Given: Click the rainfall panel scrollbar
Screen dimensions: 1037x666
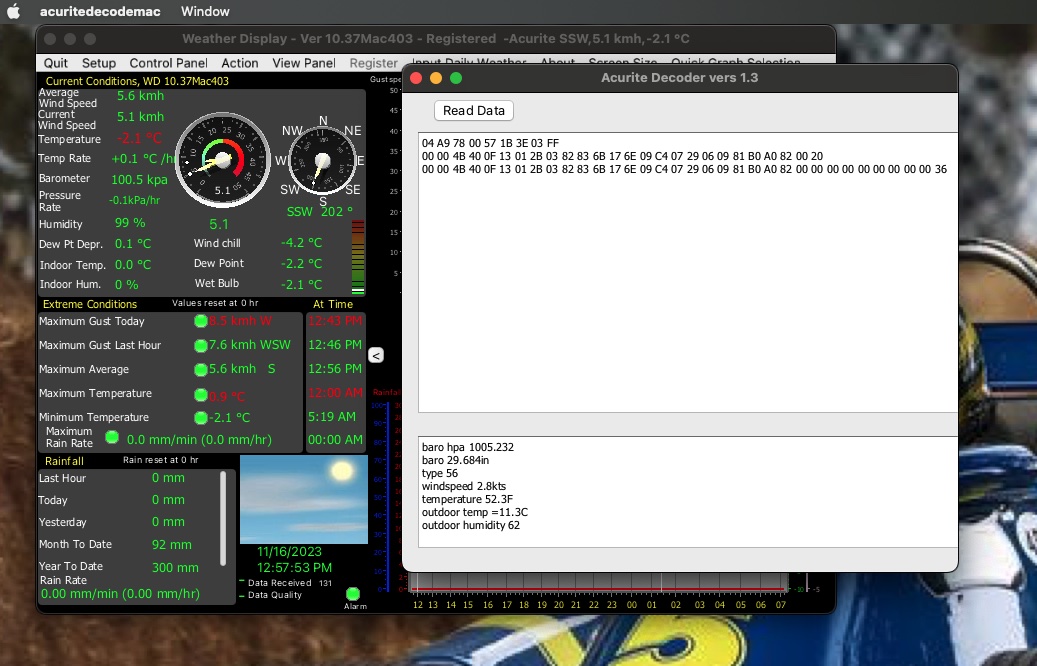Looking at the screenshot, I should (223, 519).
